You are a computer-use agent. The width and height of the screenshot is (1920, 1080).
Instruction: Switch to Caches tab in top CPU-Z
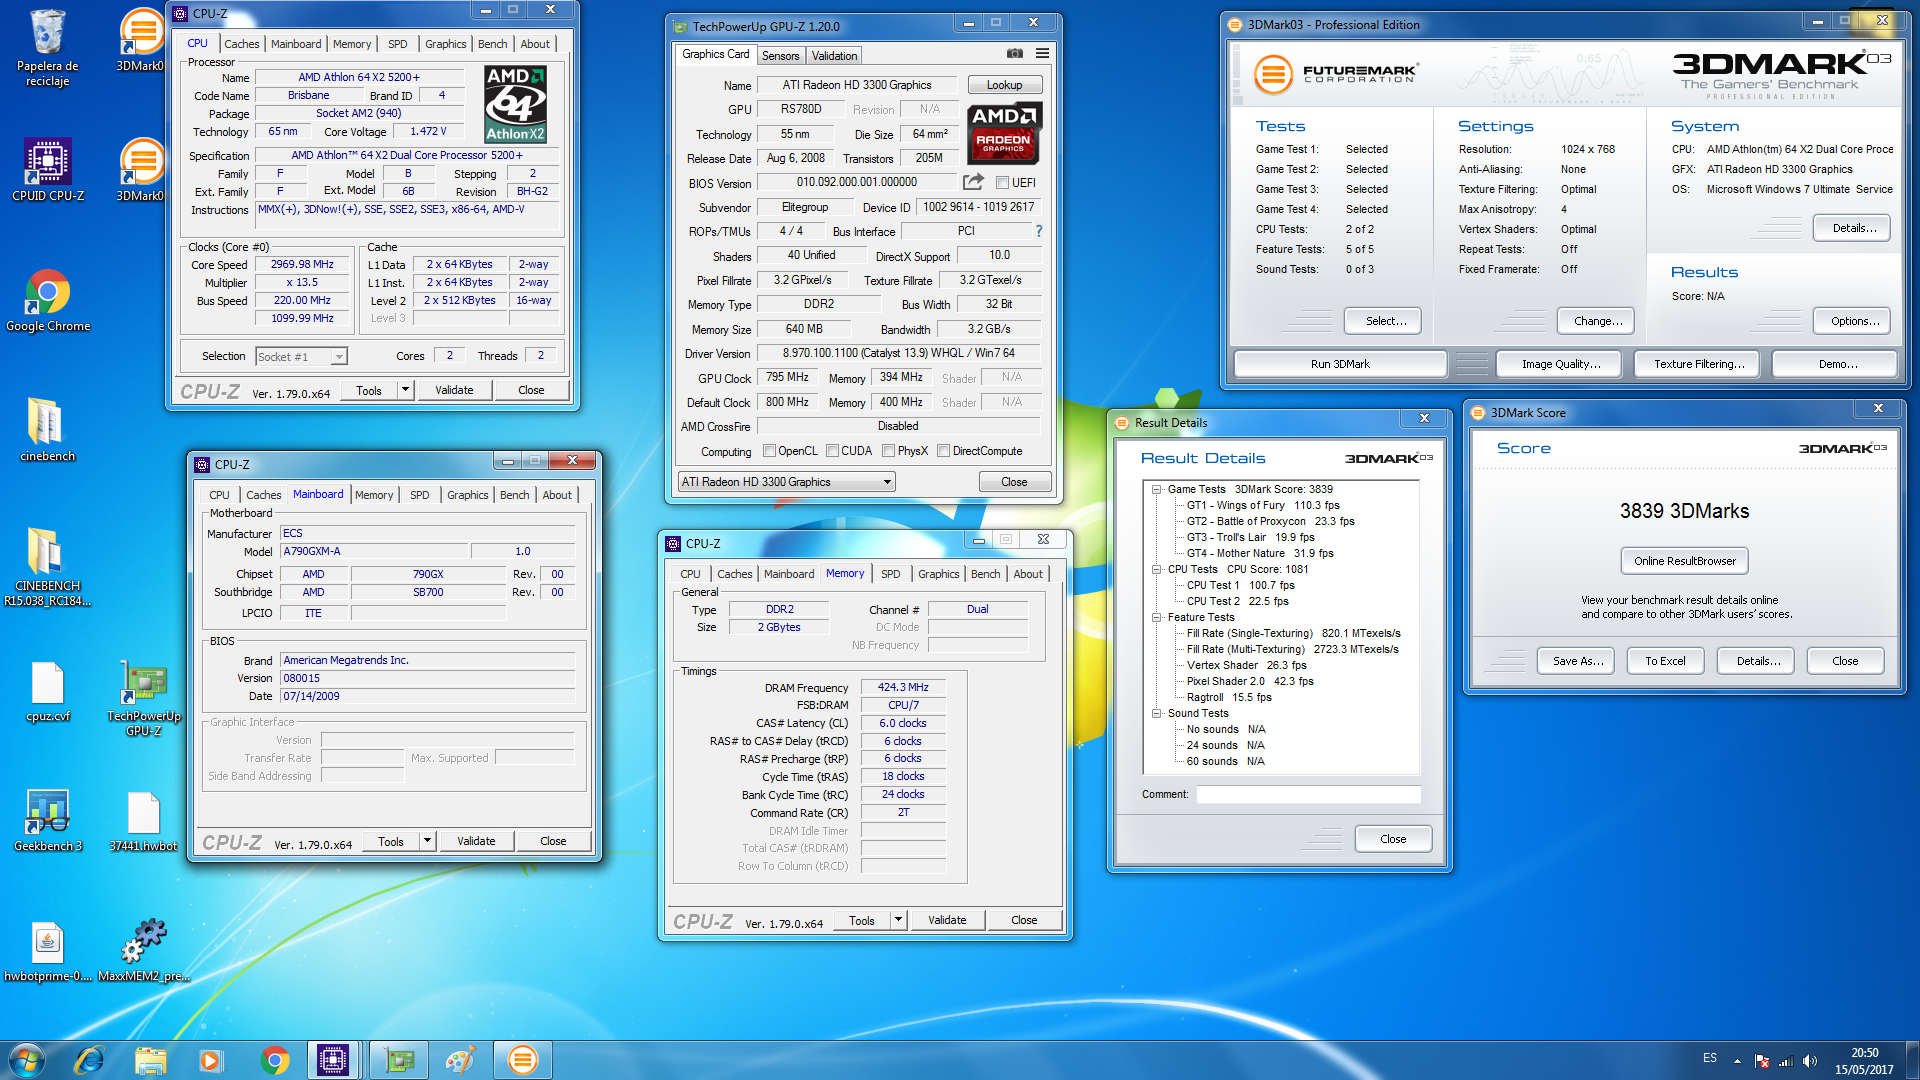click(x=241, y=44)
